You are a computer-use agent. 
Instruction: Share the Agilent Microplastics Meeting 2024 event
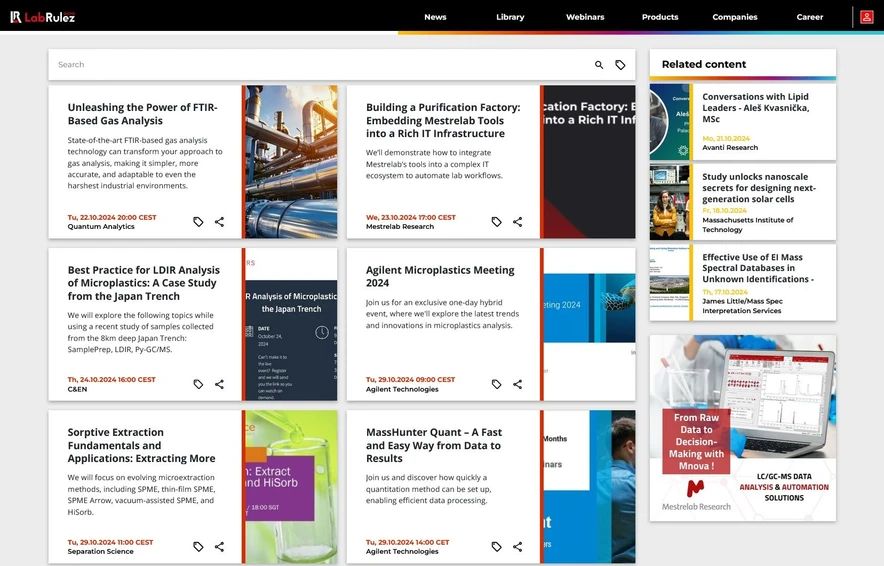[518, 384]
